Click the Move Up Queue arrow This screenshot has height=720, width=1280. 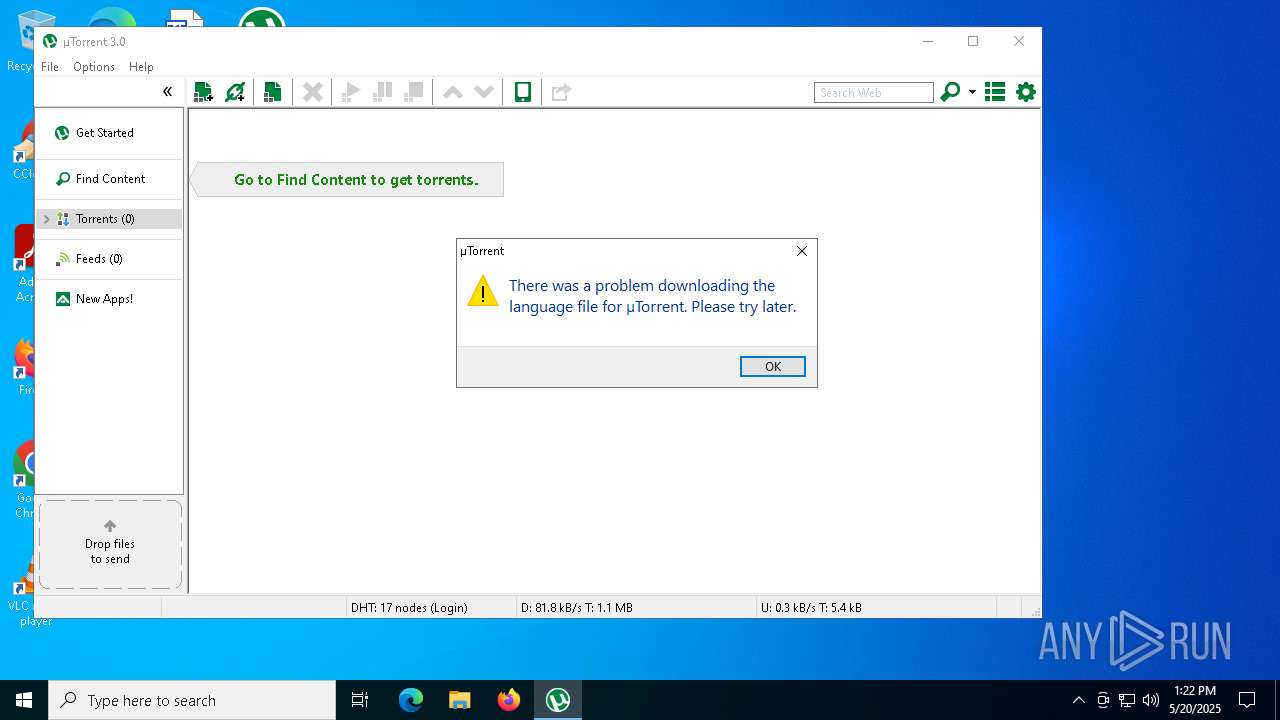(x=453, y=92)
